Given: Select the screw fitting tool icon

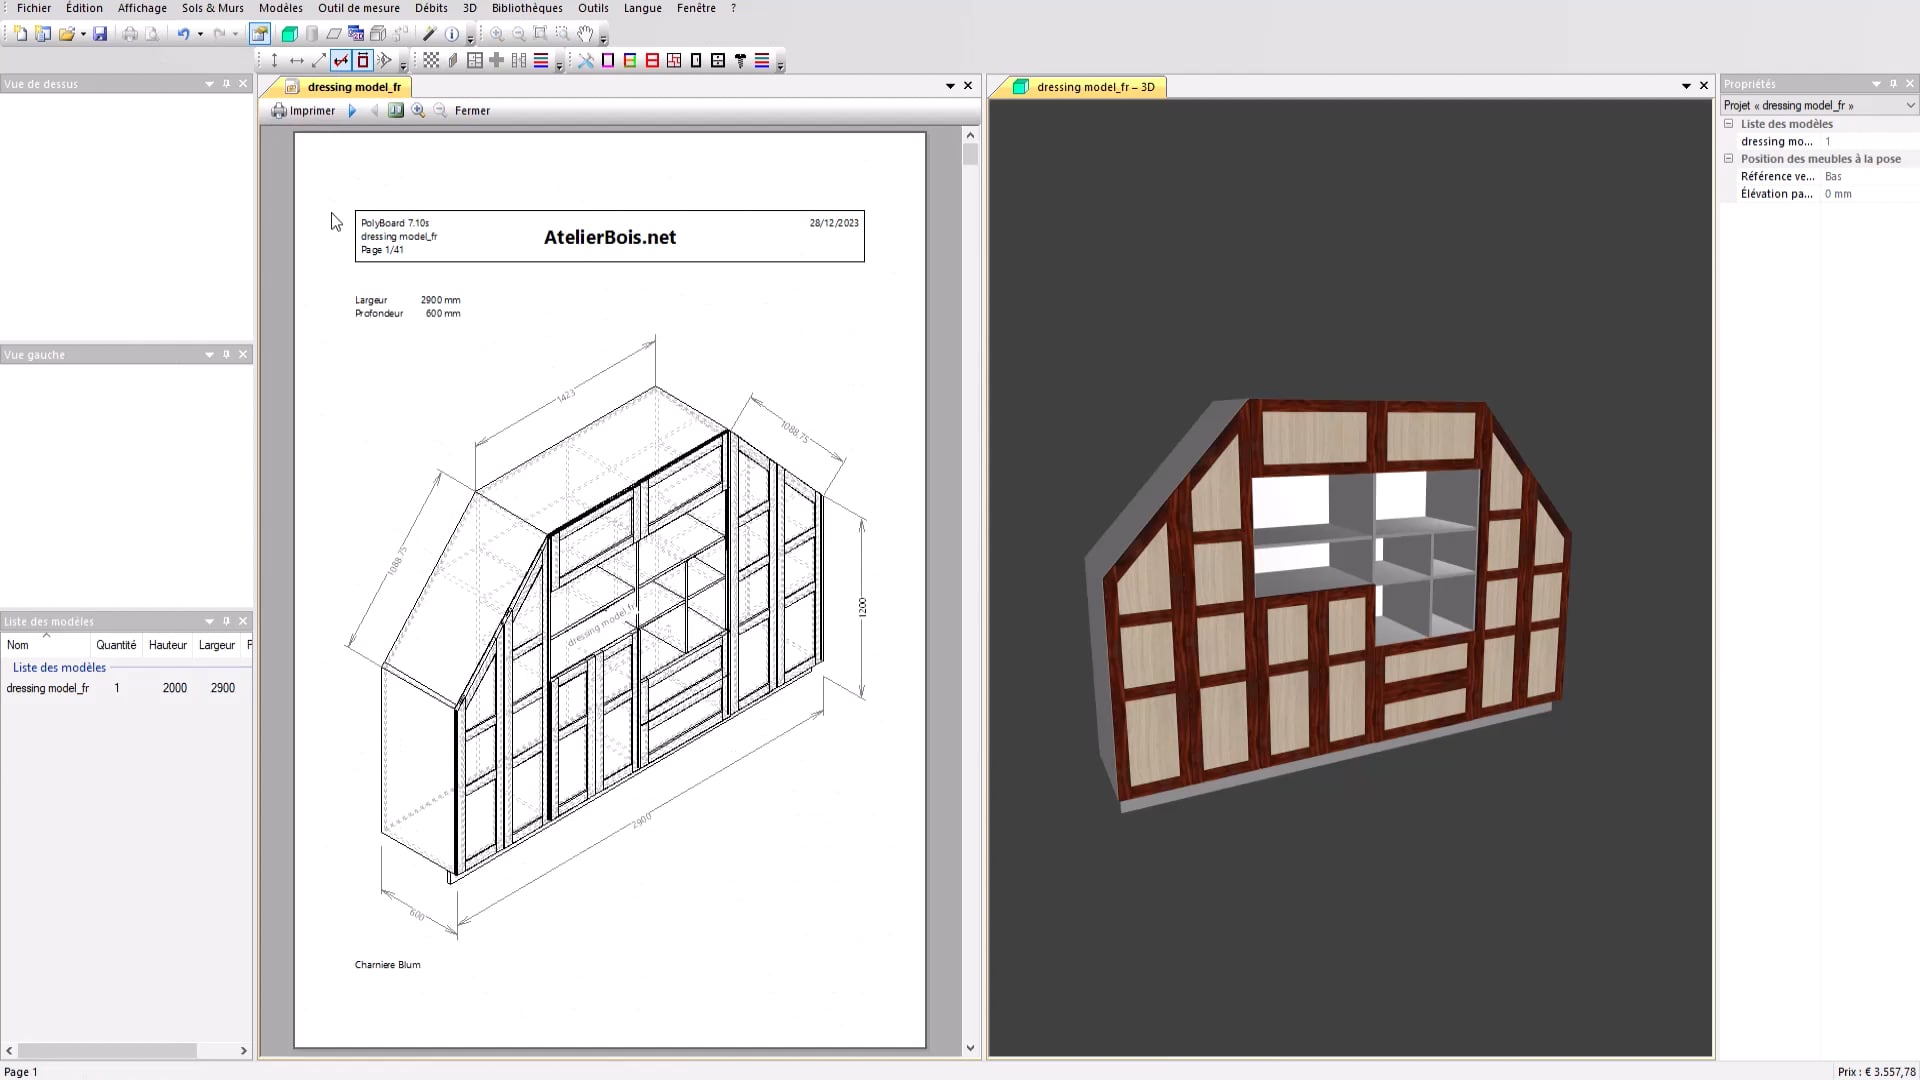Looking at the screenshot, I should pyautogui.click(x=740, y=61).
